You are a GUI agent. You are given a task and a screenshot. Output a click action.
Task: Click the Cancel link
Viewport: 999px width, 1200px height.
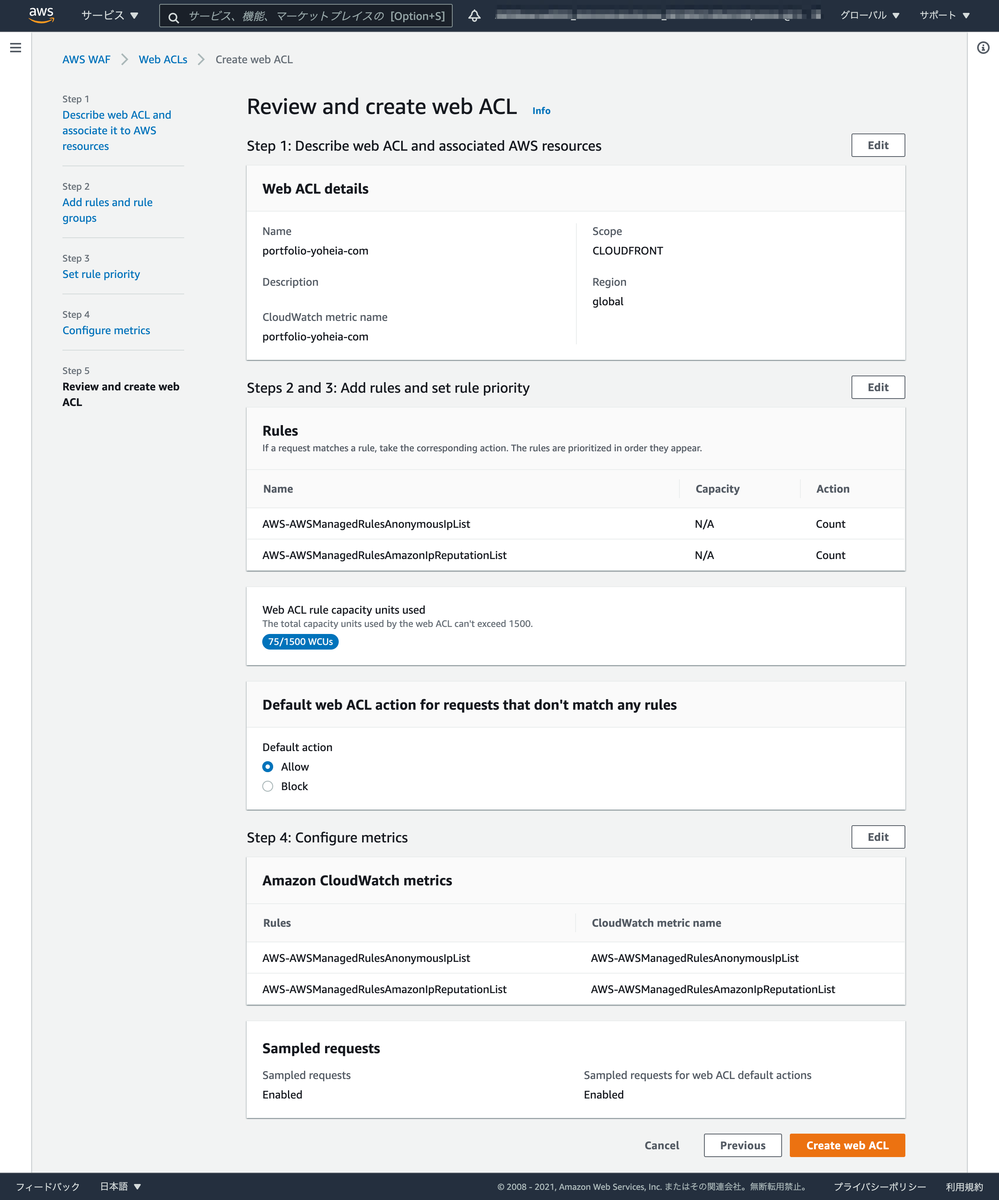click(x=662, y=1145)
